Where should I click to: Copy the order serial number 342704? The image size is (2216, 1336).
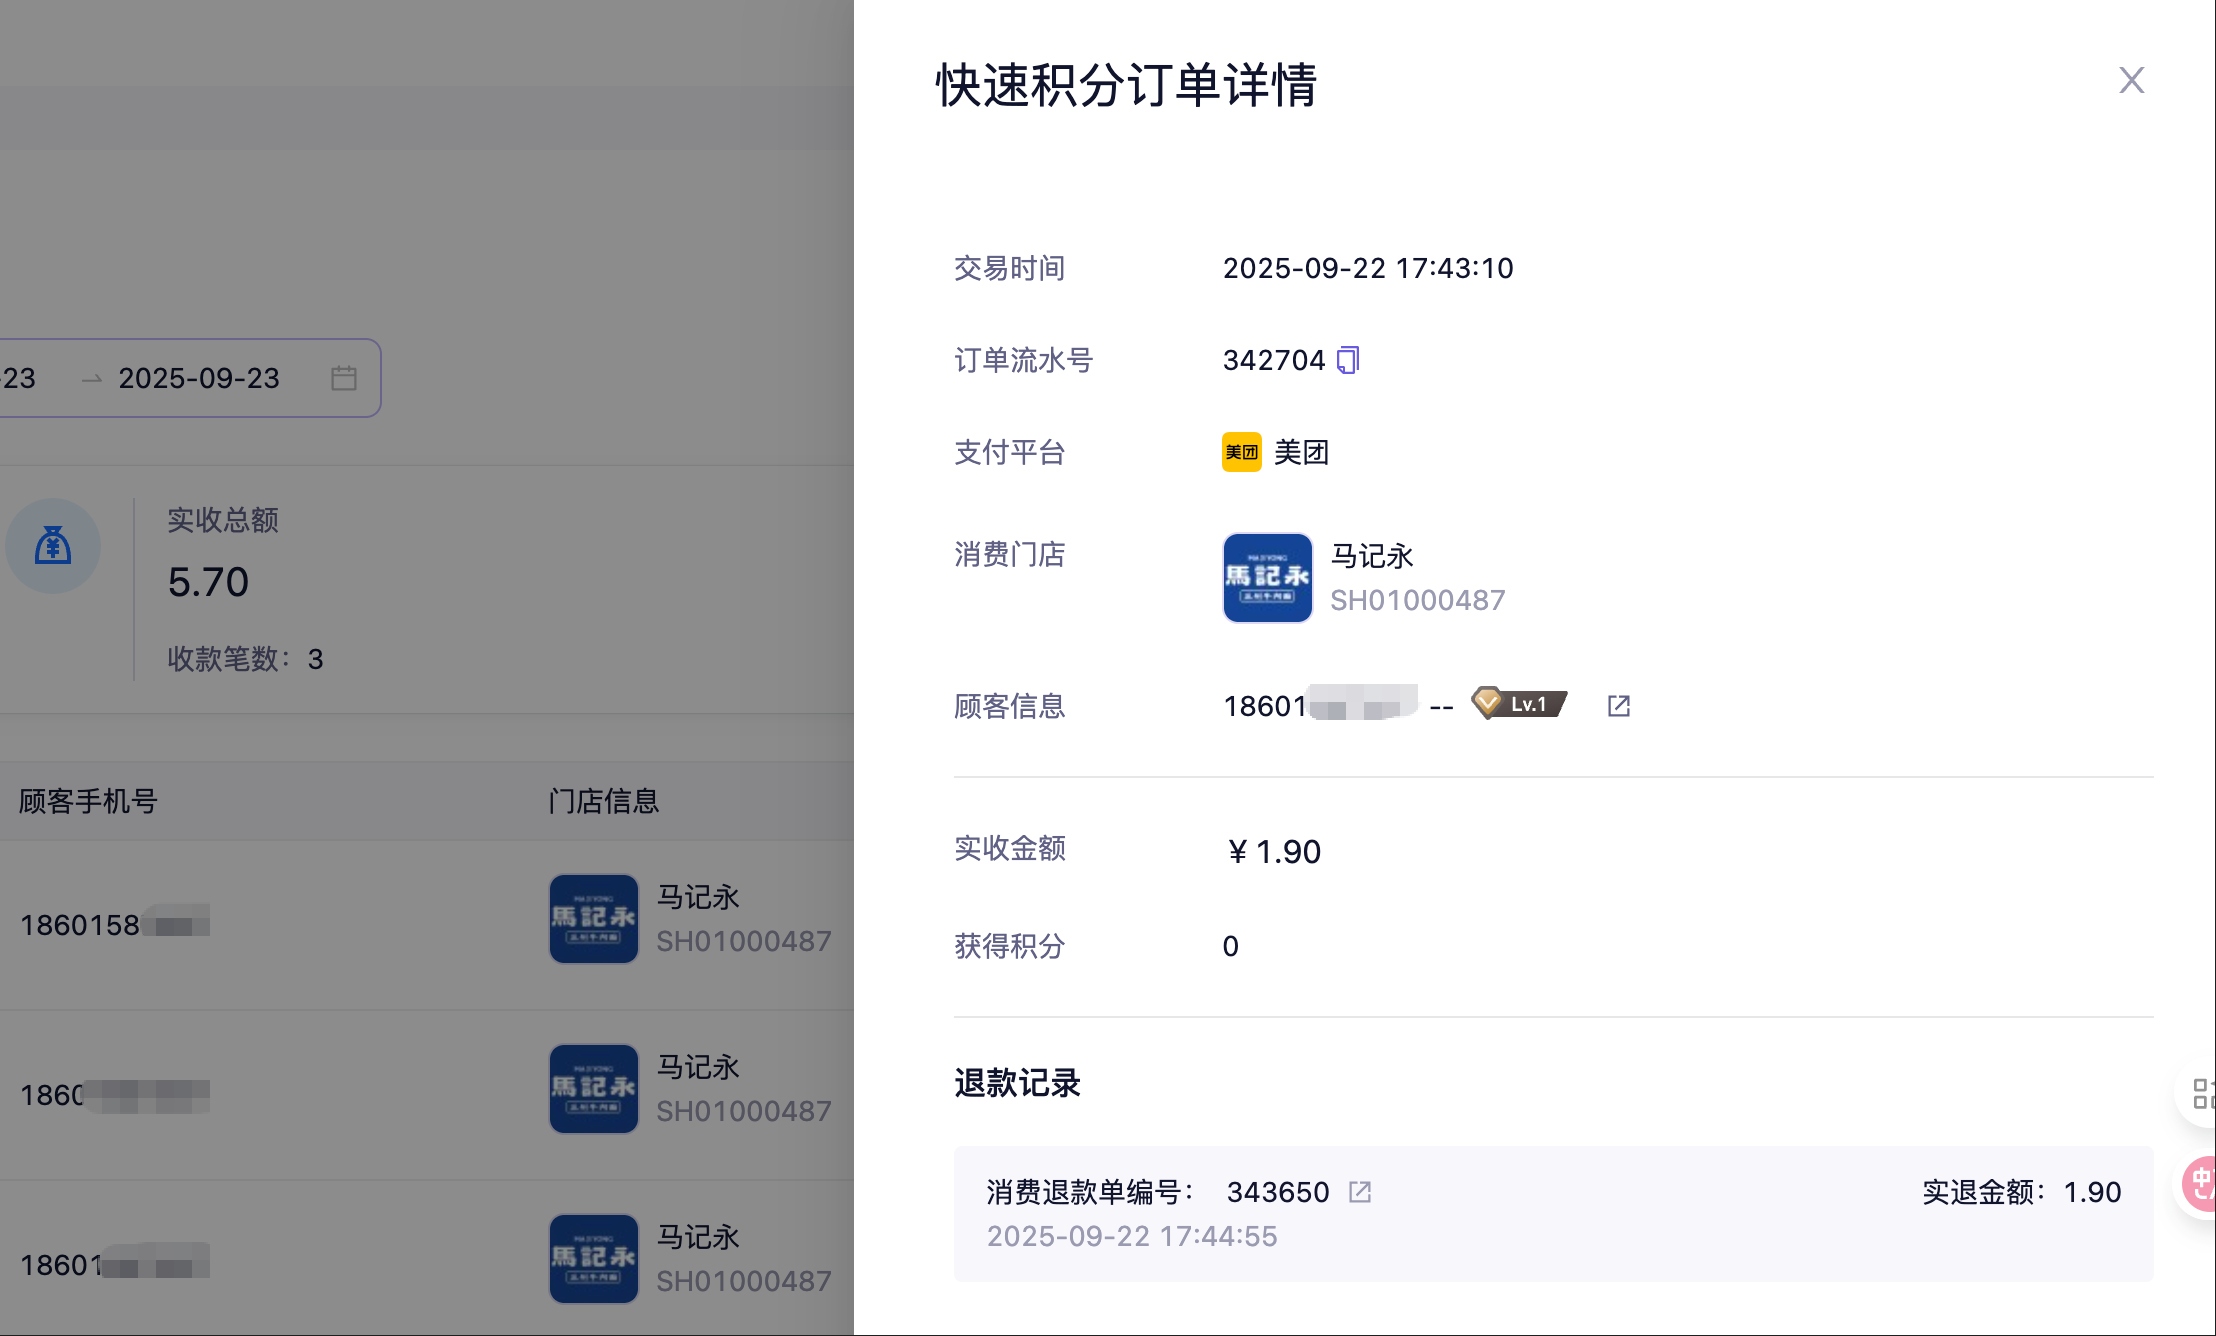[1348, 360]
